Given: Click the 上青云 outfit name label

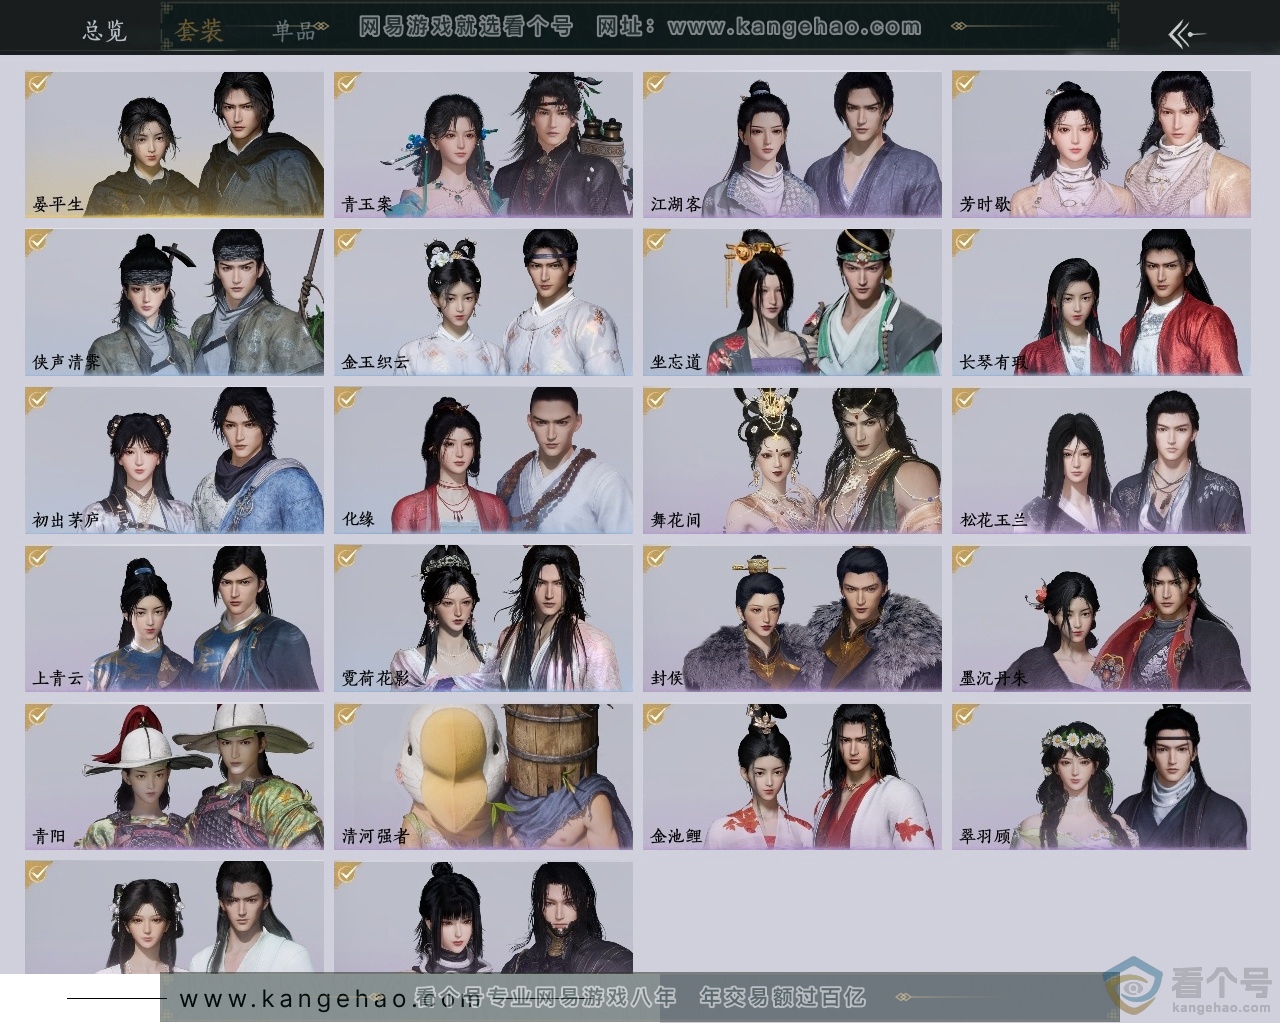Looking at the screenshot, I should pyautogui.click(x=58, y=678).
